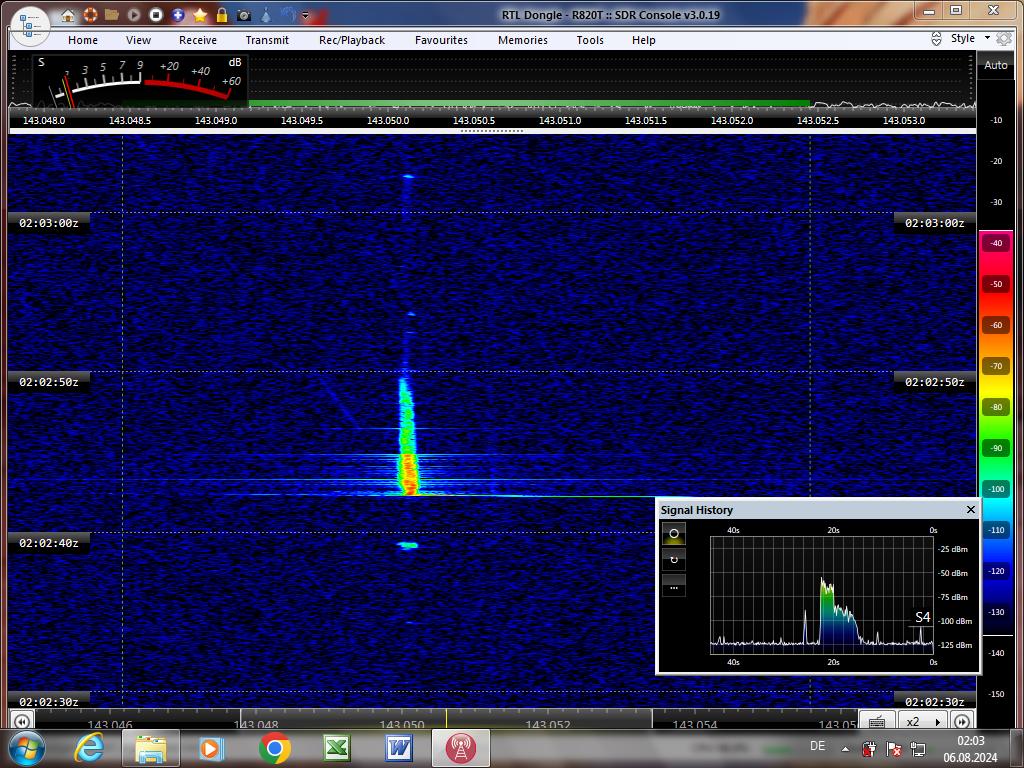The width and height of the screenshot is (1024, 768).
Task: Click the gear icon next to Style
Action: 1004,39
